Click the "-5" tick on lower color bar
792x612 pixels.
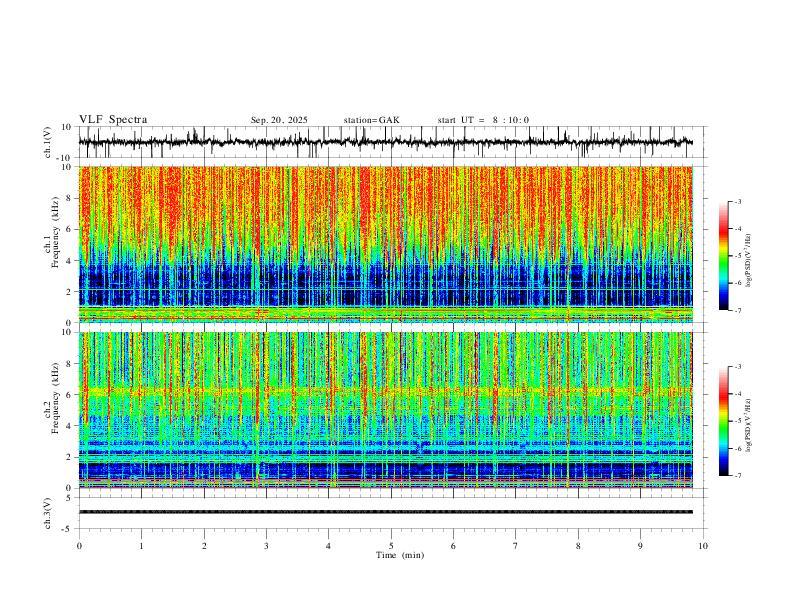pyautogui.click(x=737, y=421)
